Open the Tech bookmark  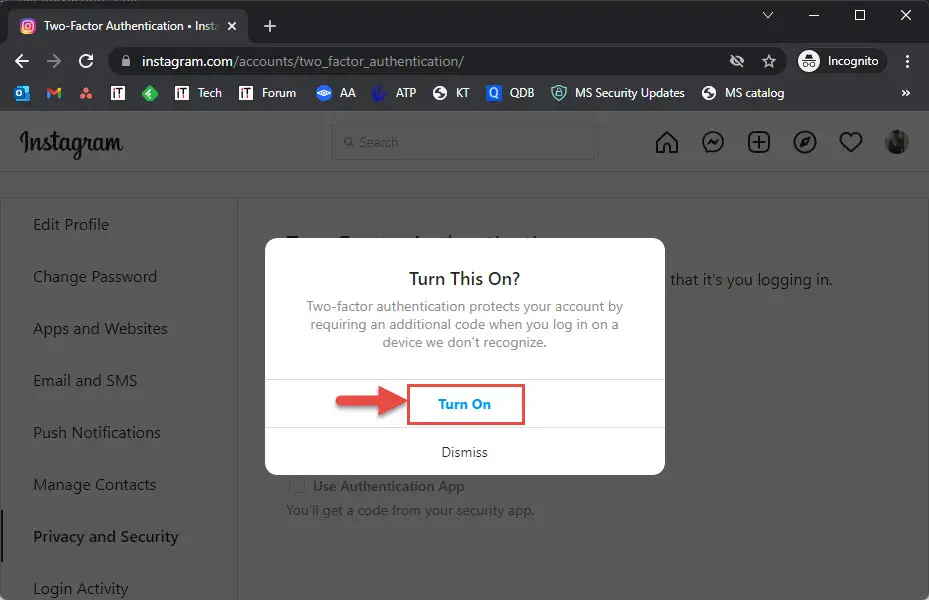click(198, 93)
